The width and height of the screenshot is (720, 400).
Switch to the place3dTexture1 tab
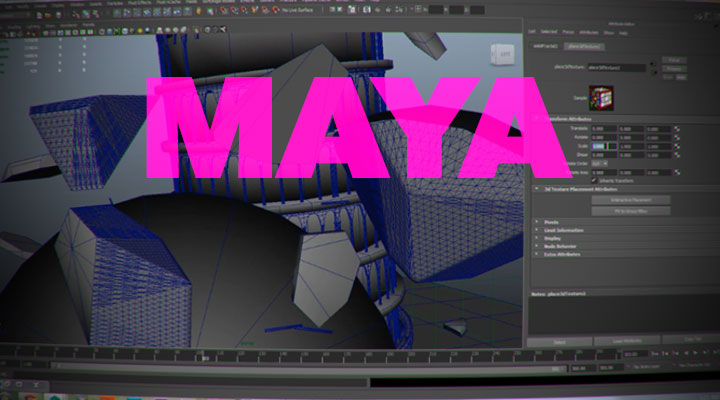pos(584,47)
